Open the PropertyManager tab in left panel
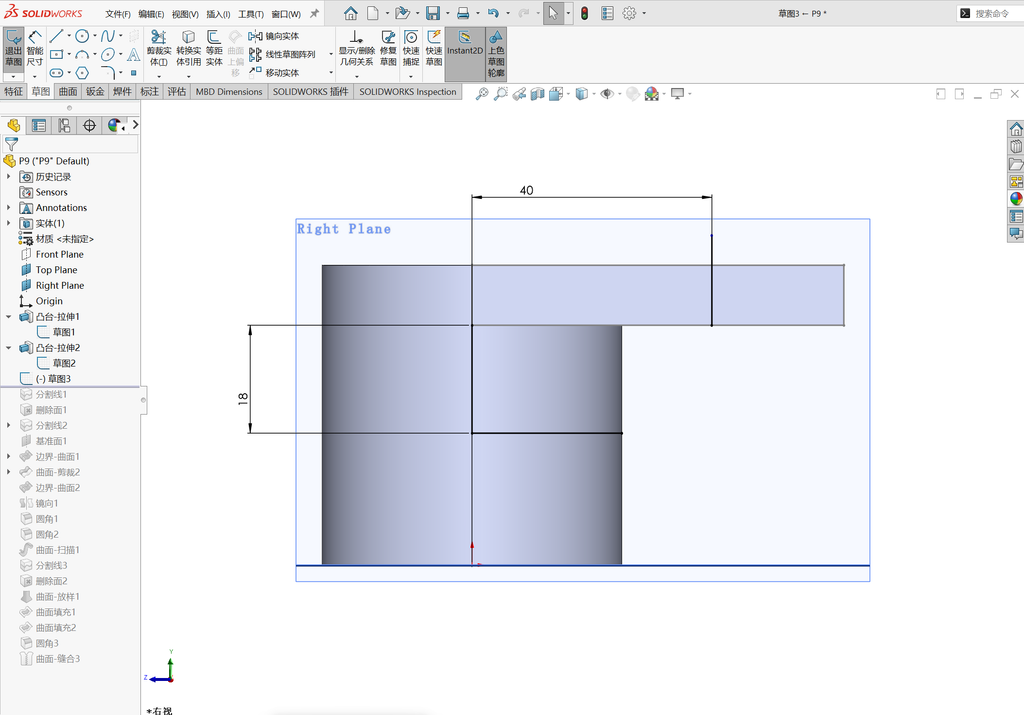The width and height of the screenshot is (1024, 715). (39, 125)
